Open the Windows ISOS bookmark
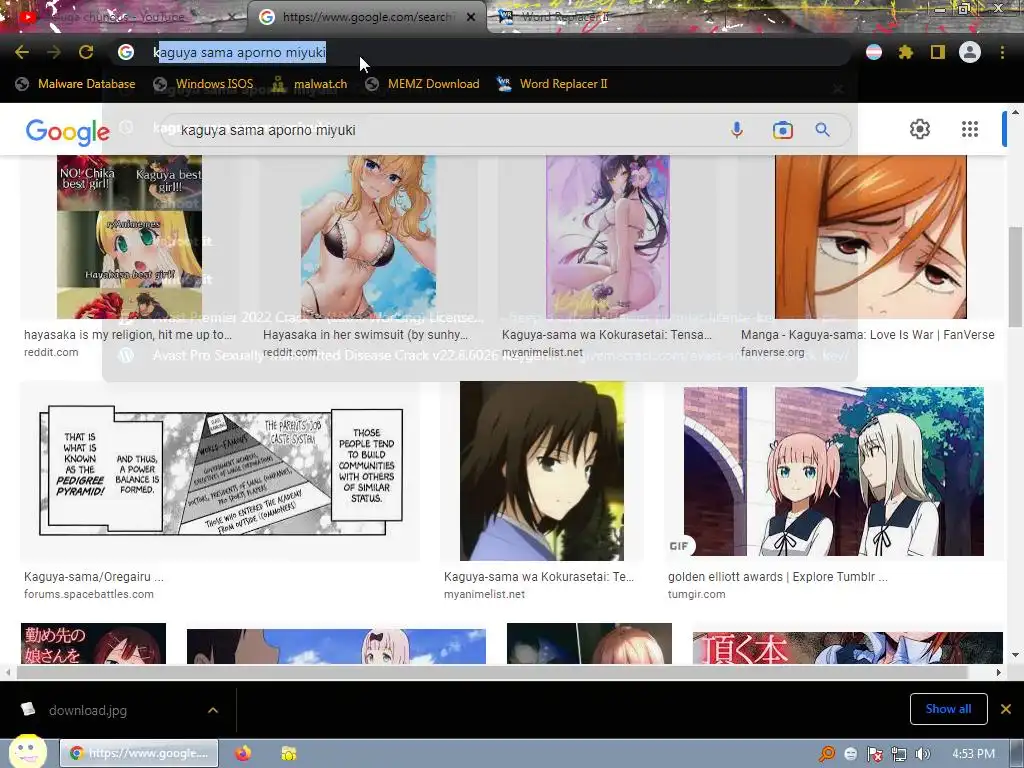 203,84
